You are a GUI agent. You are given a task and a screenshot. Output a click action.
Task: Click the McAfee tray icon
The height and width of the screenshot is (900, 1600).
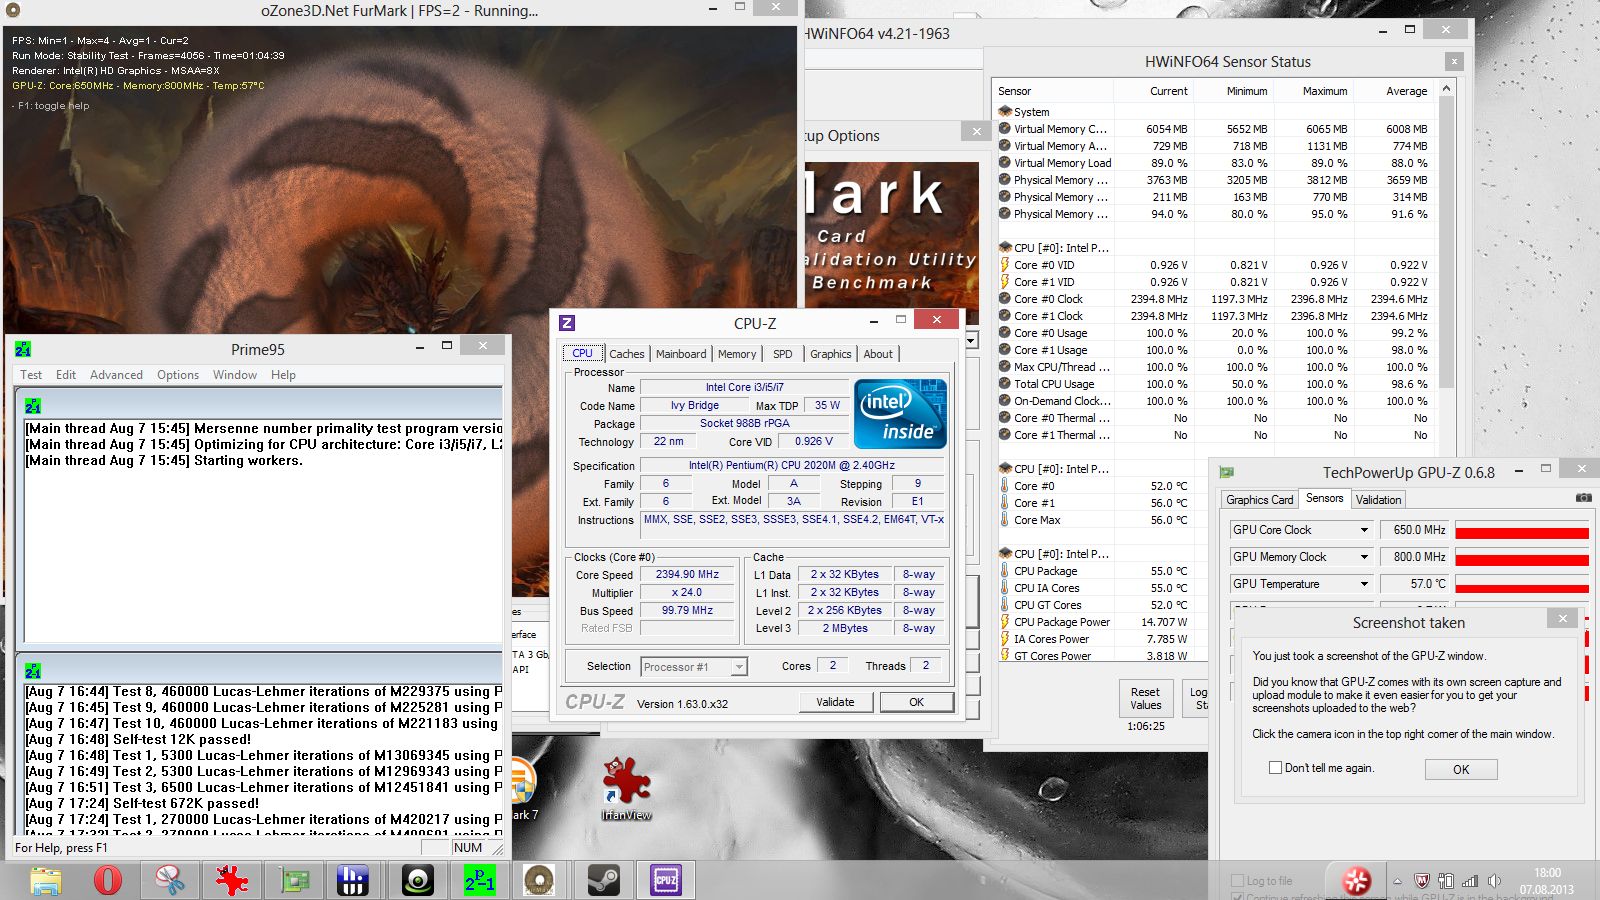click(x=1421, y=881)
